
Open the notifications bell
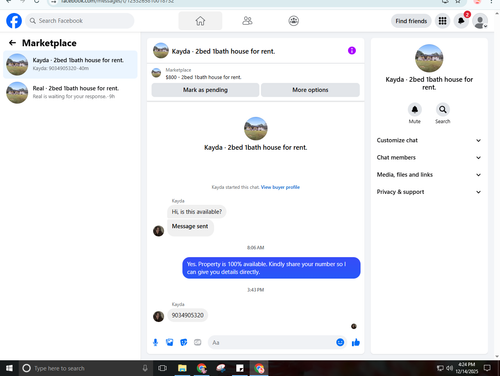click(461, 21)
